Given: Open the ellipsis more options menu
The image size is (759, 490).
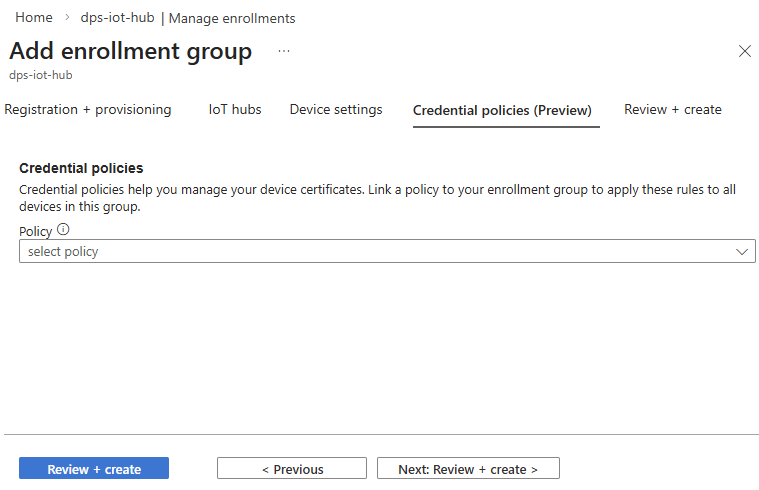Looking at the screenshot, I should click(284, 51).
